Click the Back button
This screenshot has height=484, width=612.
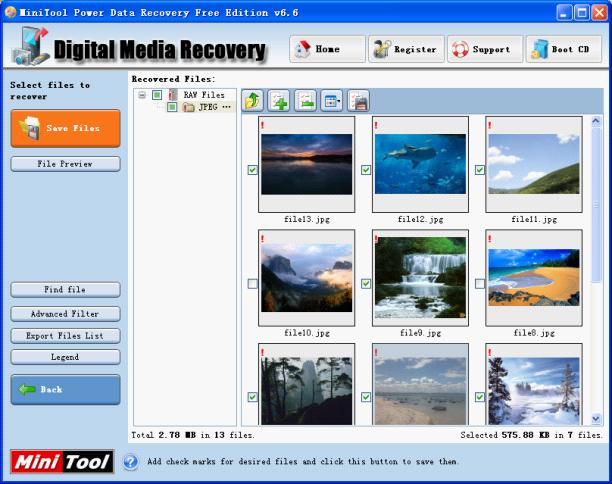point(65,390)
